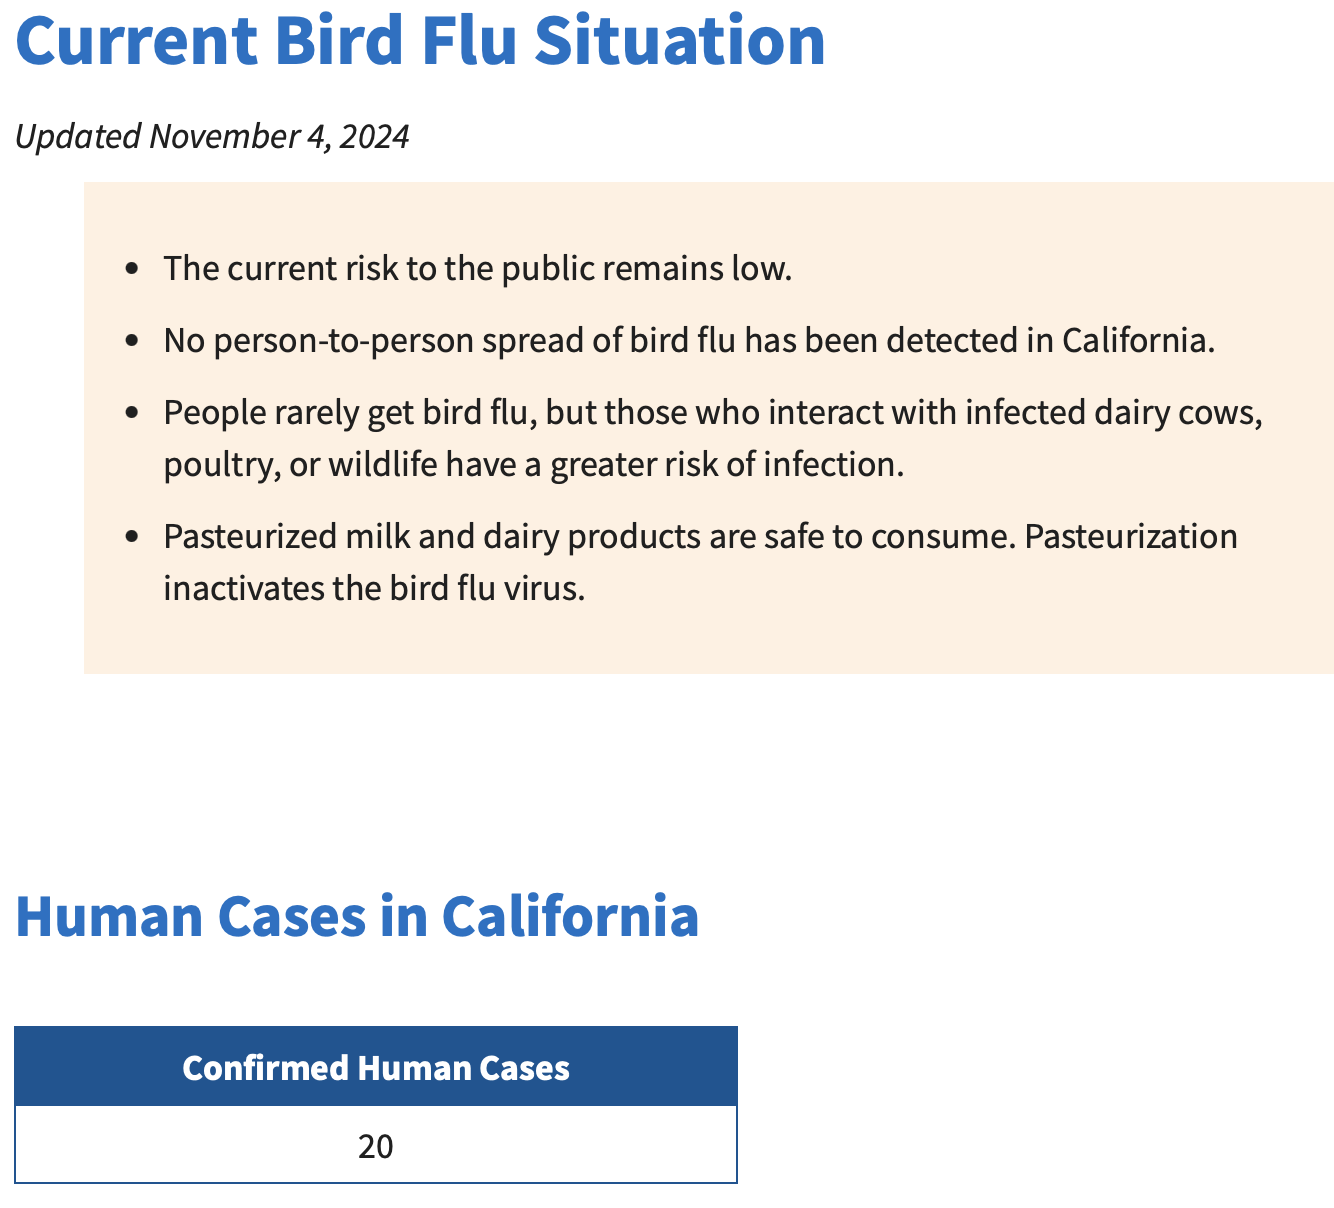Click the line starting with poultry, or wildlife
Screen dimensions: 1334x1208
[534, 465]
